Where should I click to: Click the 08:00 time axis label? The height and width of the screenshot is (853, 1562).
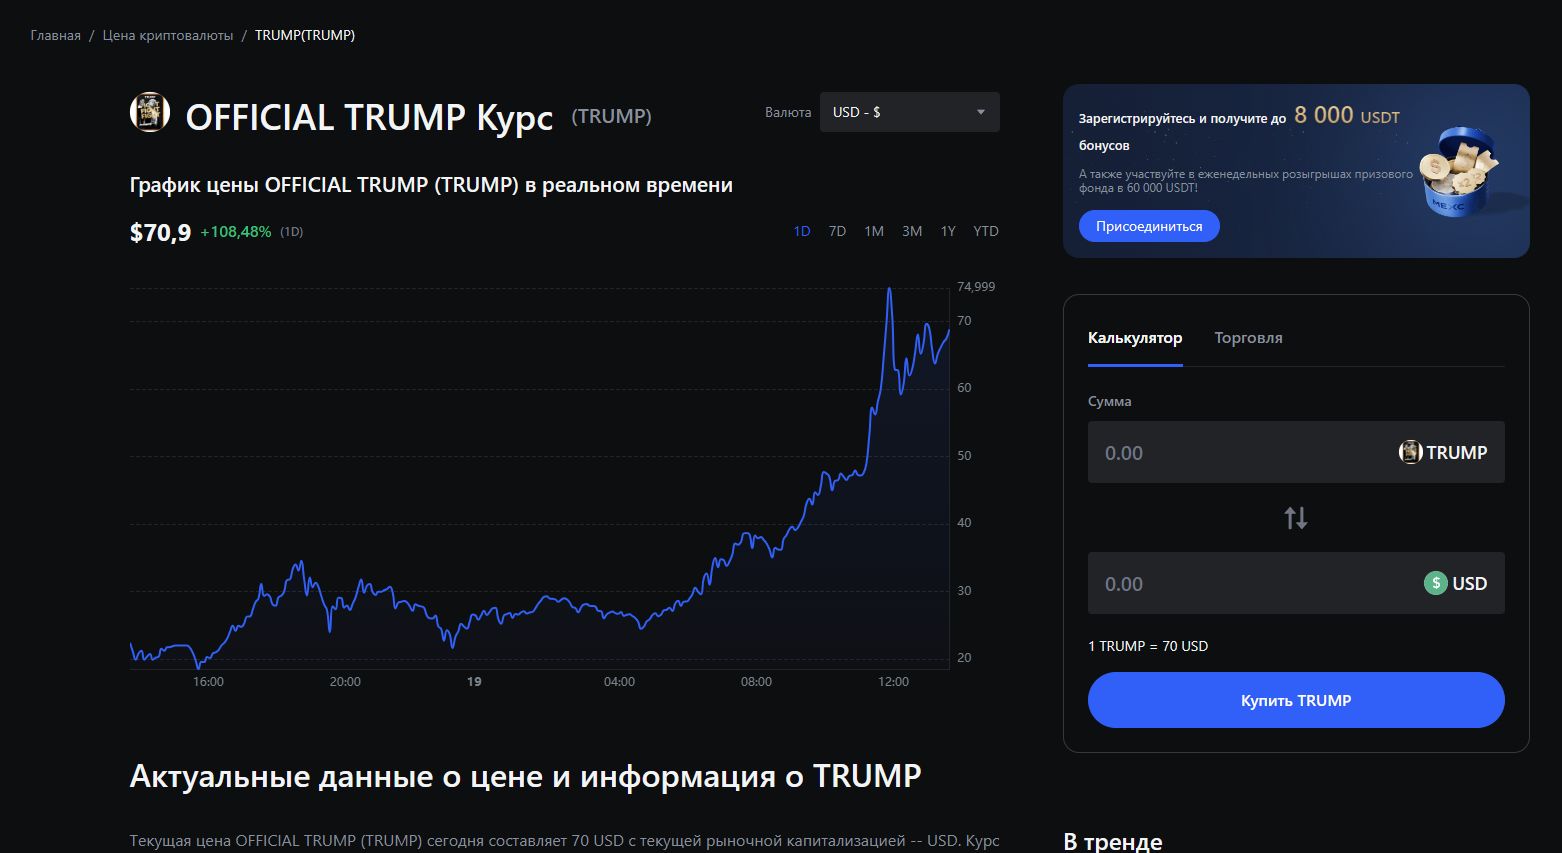756,682
